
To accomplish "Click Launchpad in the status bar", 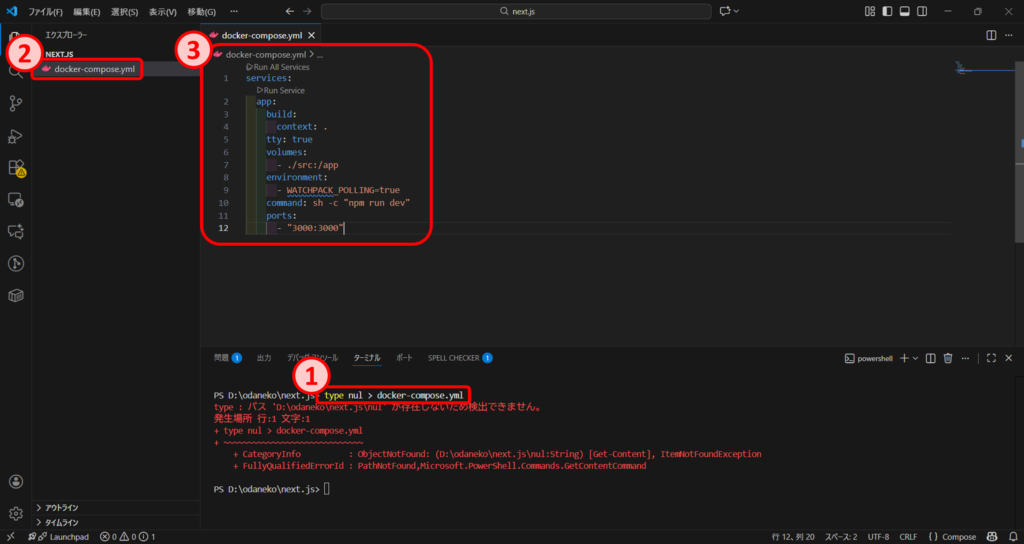I will pyautogui.click(x=63, y=537).
